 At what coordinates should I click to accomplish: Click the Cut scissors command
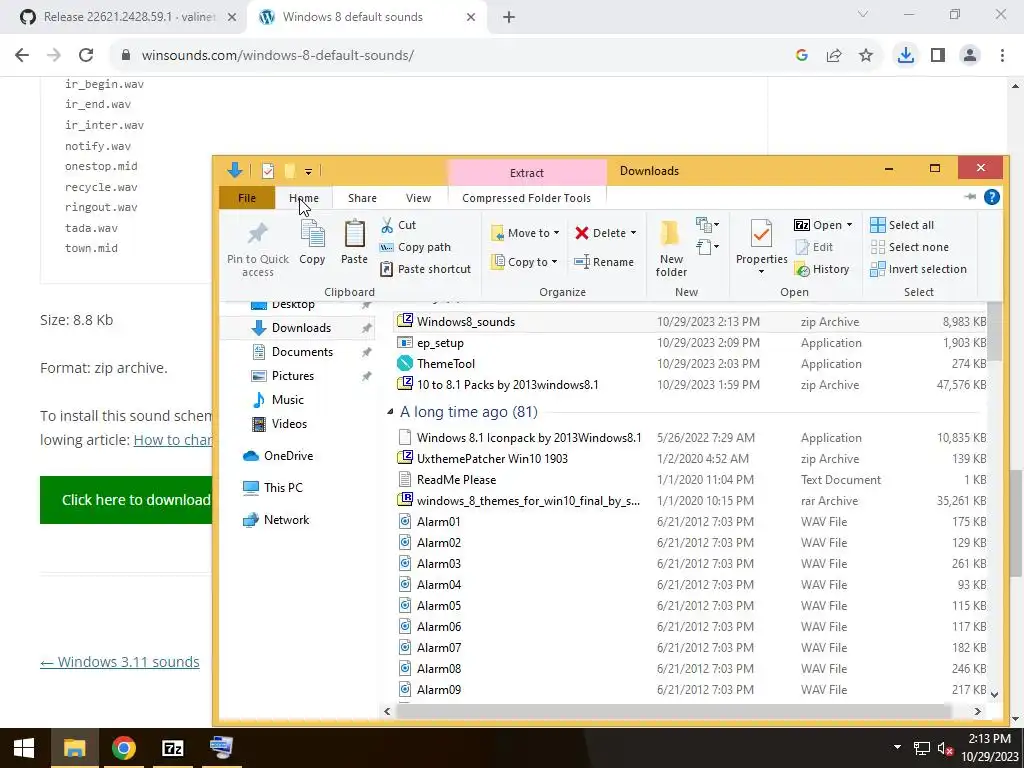(x=398, y=225)
